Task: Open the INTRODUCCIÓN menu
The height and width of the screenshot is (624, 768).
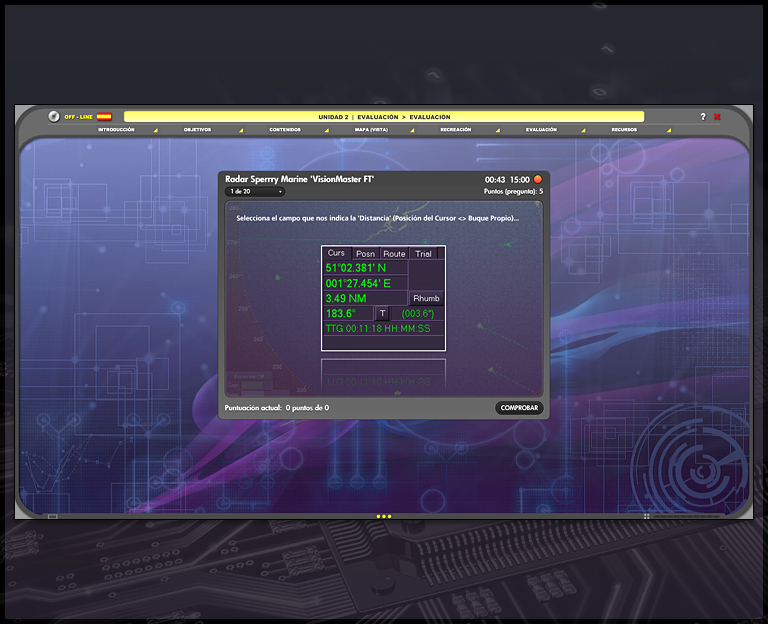Action: pyautogui.click(x=116, y=130)
